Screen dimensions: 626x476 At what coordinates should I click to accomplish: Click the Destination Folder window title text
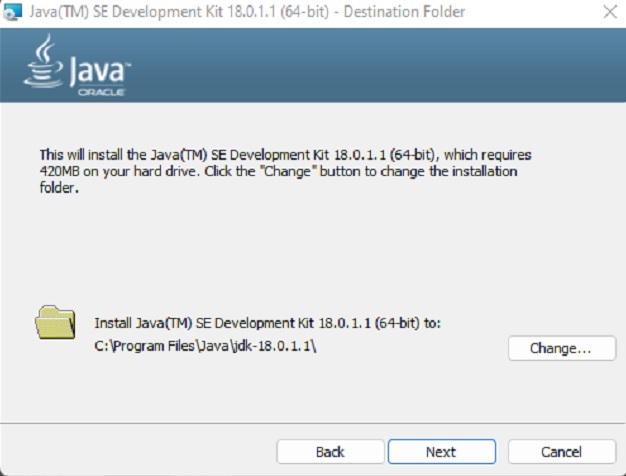(247, 12)
